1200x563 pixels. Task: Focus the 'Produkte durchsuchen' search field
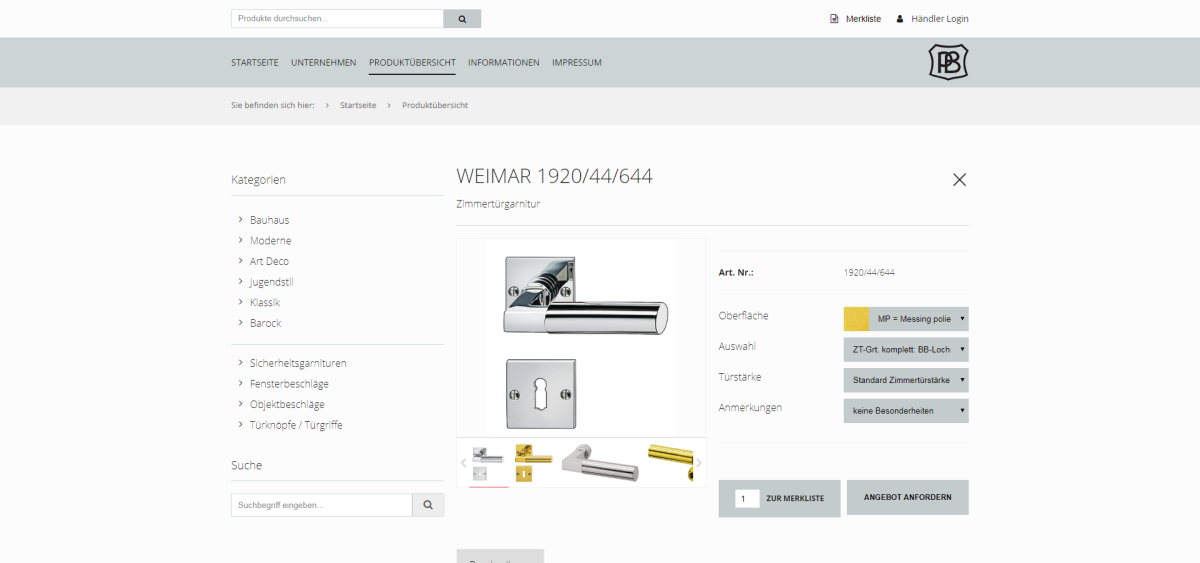[x=337, y=19]
